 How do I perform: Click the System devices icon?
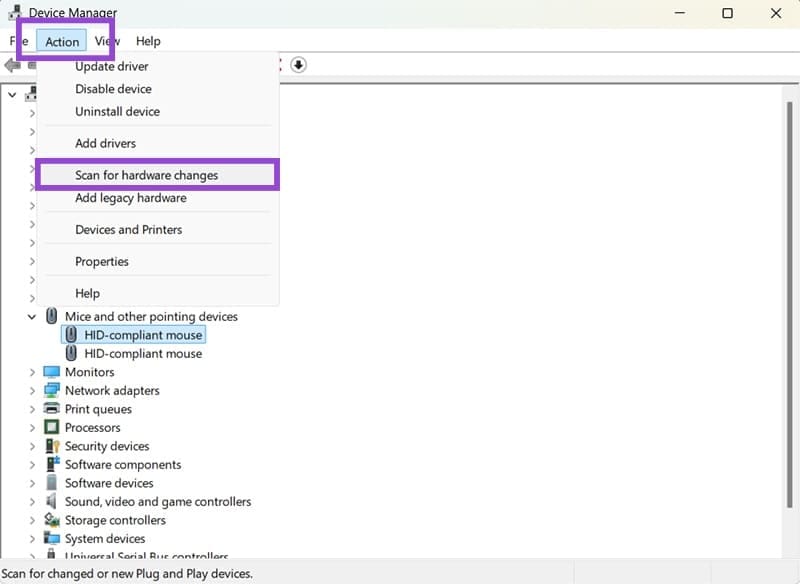51,538
